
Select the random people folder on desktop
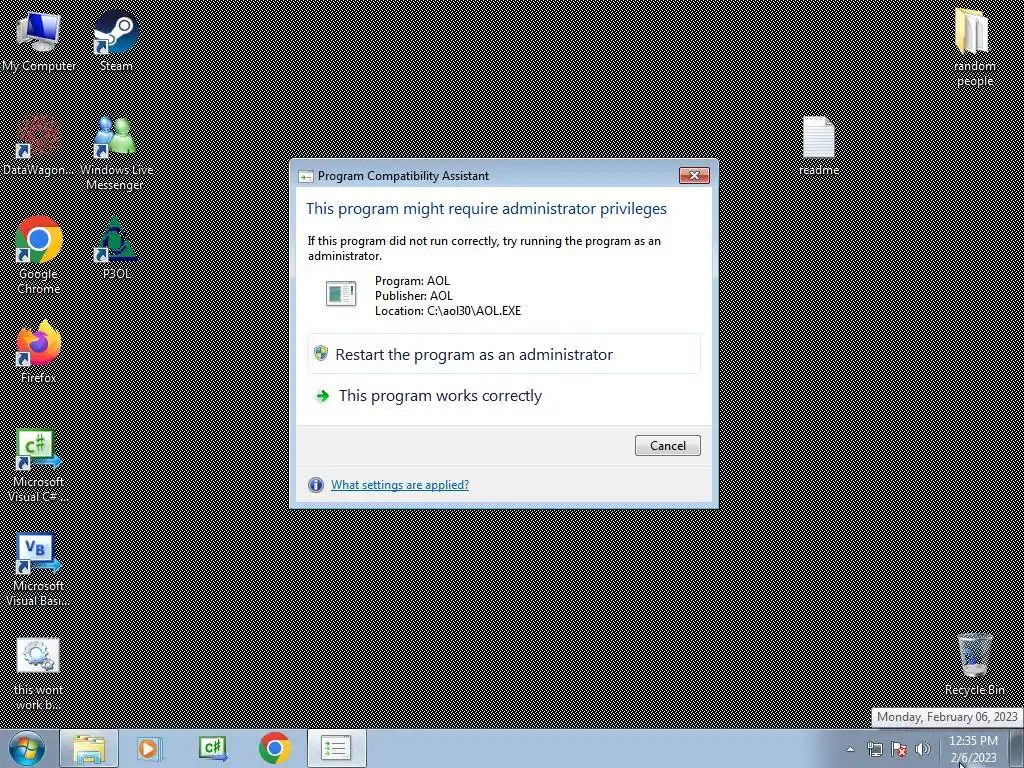coord(974,48)
